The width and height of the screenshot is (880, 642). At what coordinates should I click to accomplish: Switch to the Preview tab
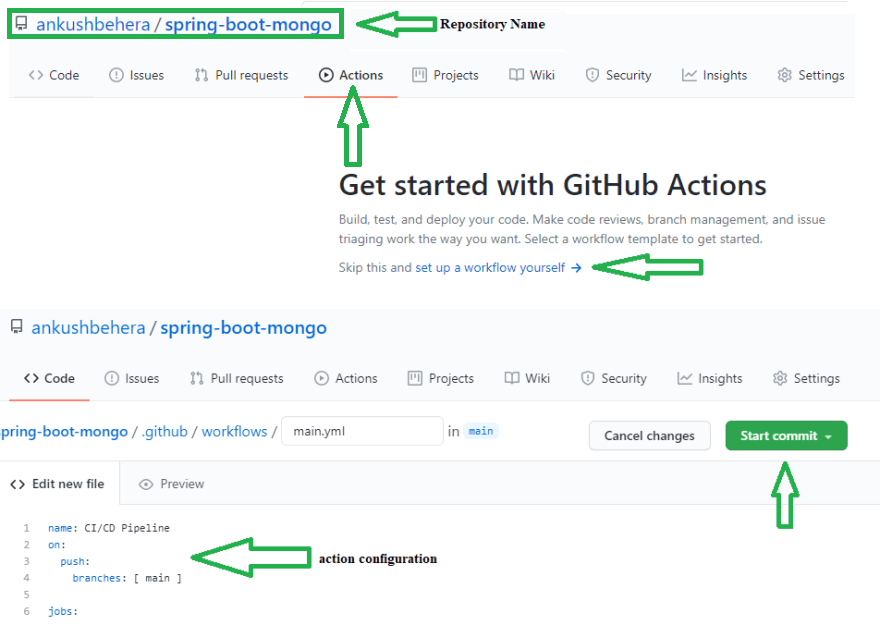pyautogui.click(x=171, y=484)
